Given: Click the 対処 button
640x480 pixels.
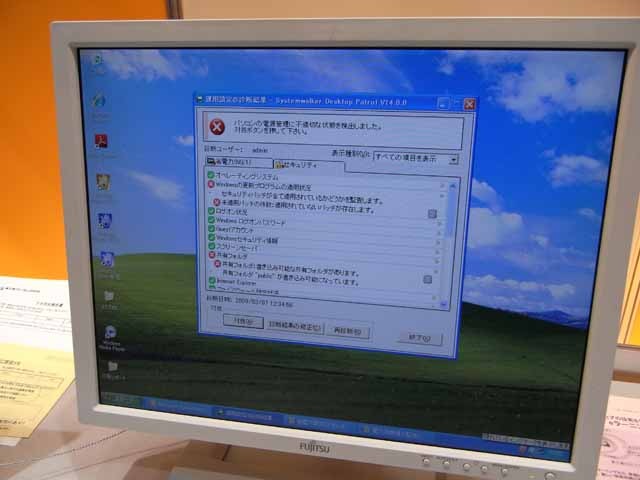Looking at the screenshot, I should [243, 322].
